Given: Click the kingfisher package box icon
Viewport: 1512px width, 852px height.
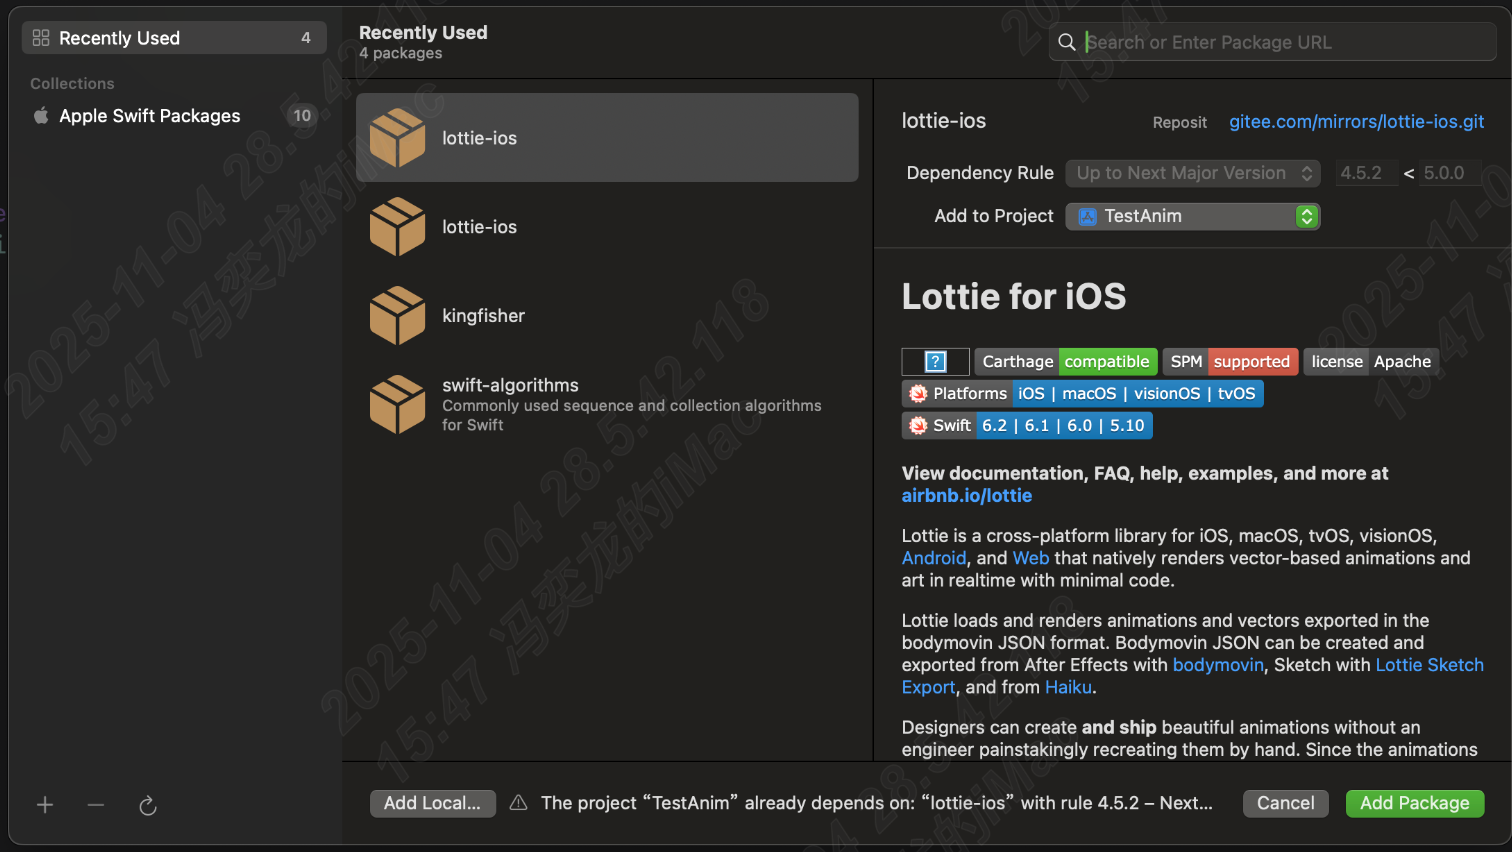Looking at the screenshot, I should tap(398, 316).
